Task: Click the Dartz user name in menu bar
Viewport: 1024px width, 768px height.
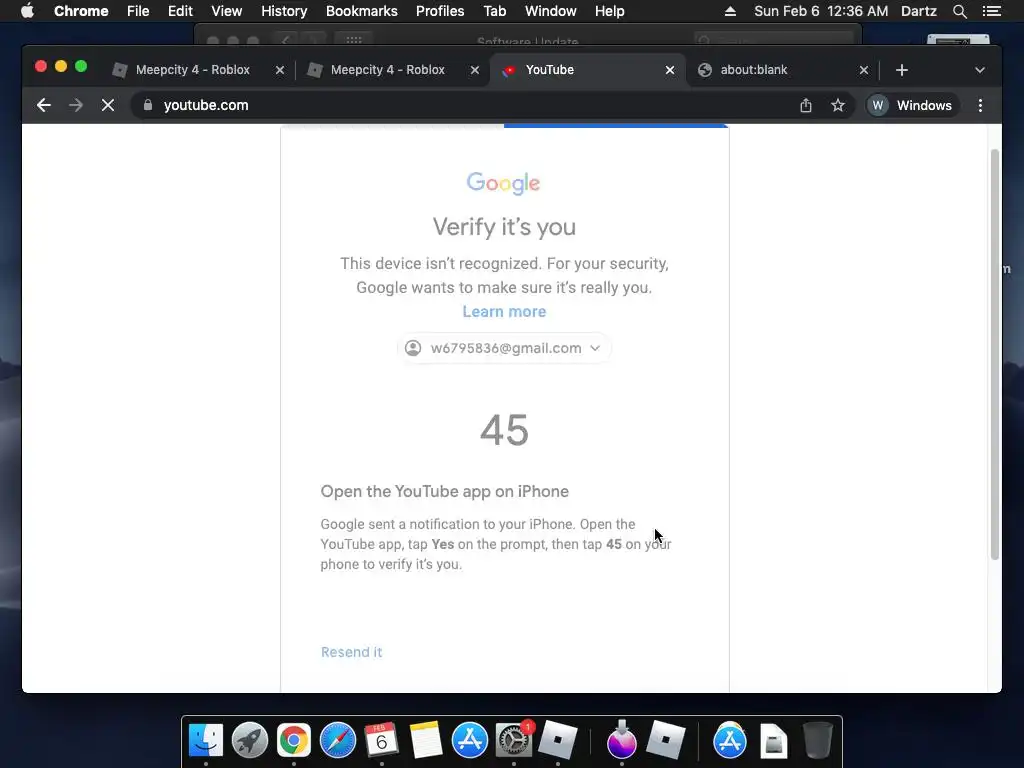Action: [x=919, y=11]
